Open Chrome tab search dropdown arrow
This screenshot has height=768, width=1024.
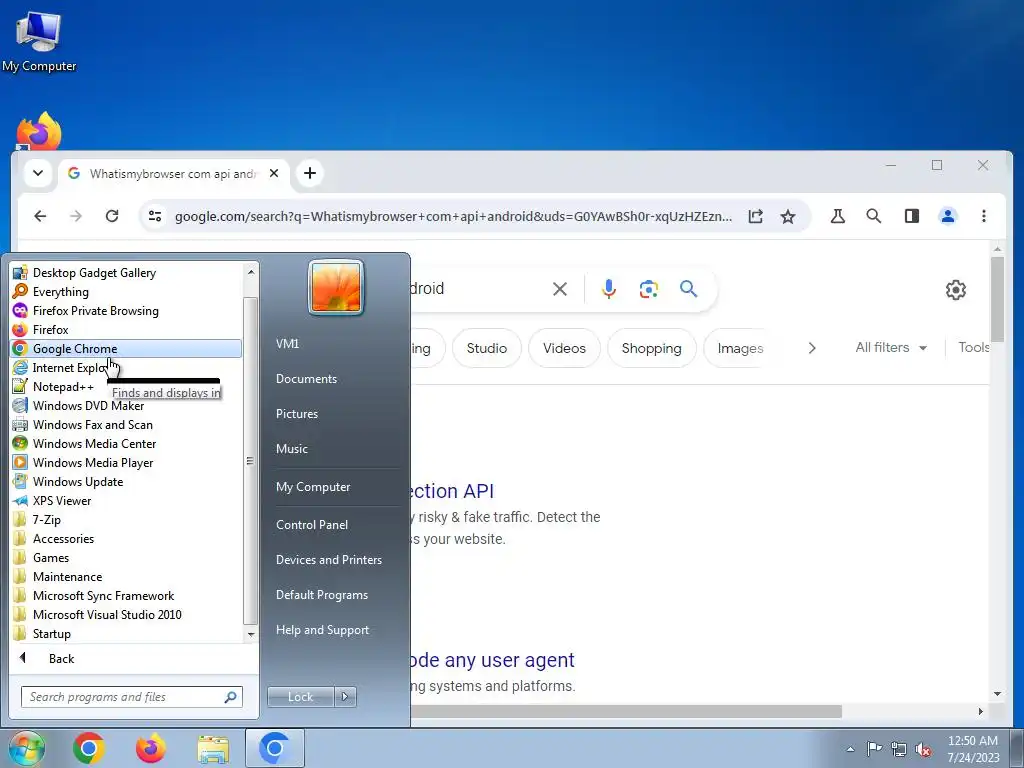click(x=38, y=173)
